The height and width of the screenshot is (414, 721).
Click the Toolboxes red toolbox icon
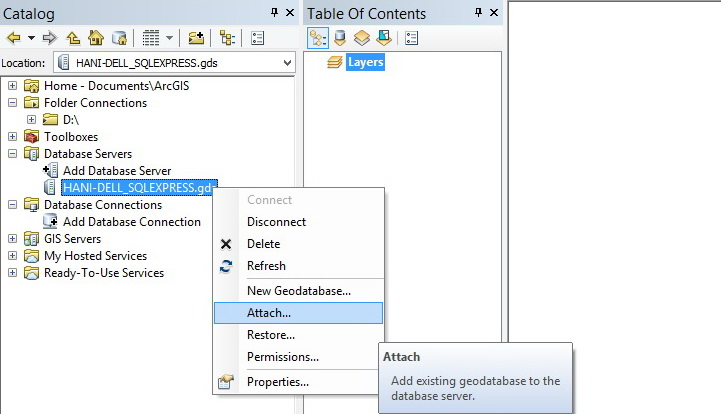tap(31, 137)
